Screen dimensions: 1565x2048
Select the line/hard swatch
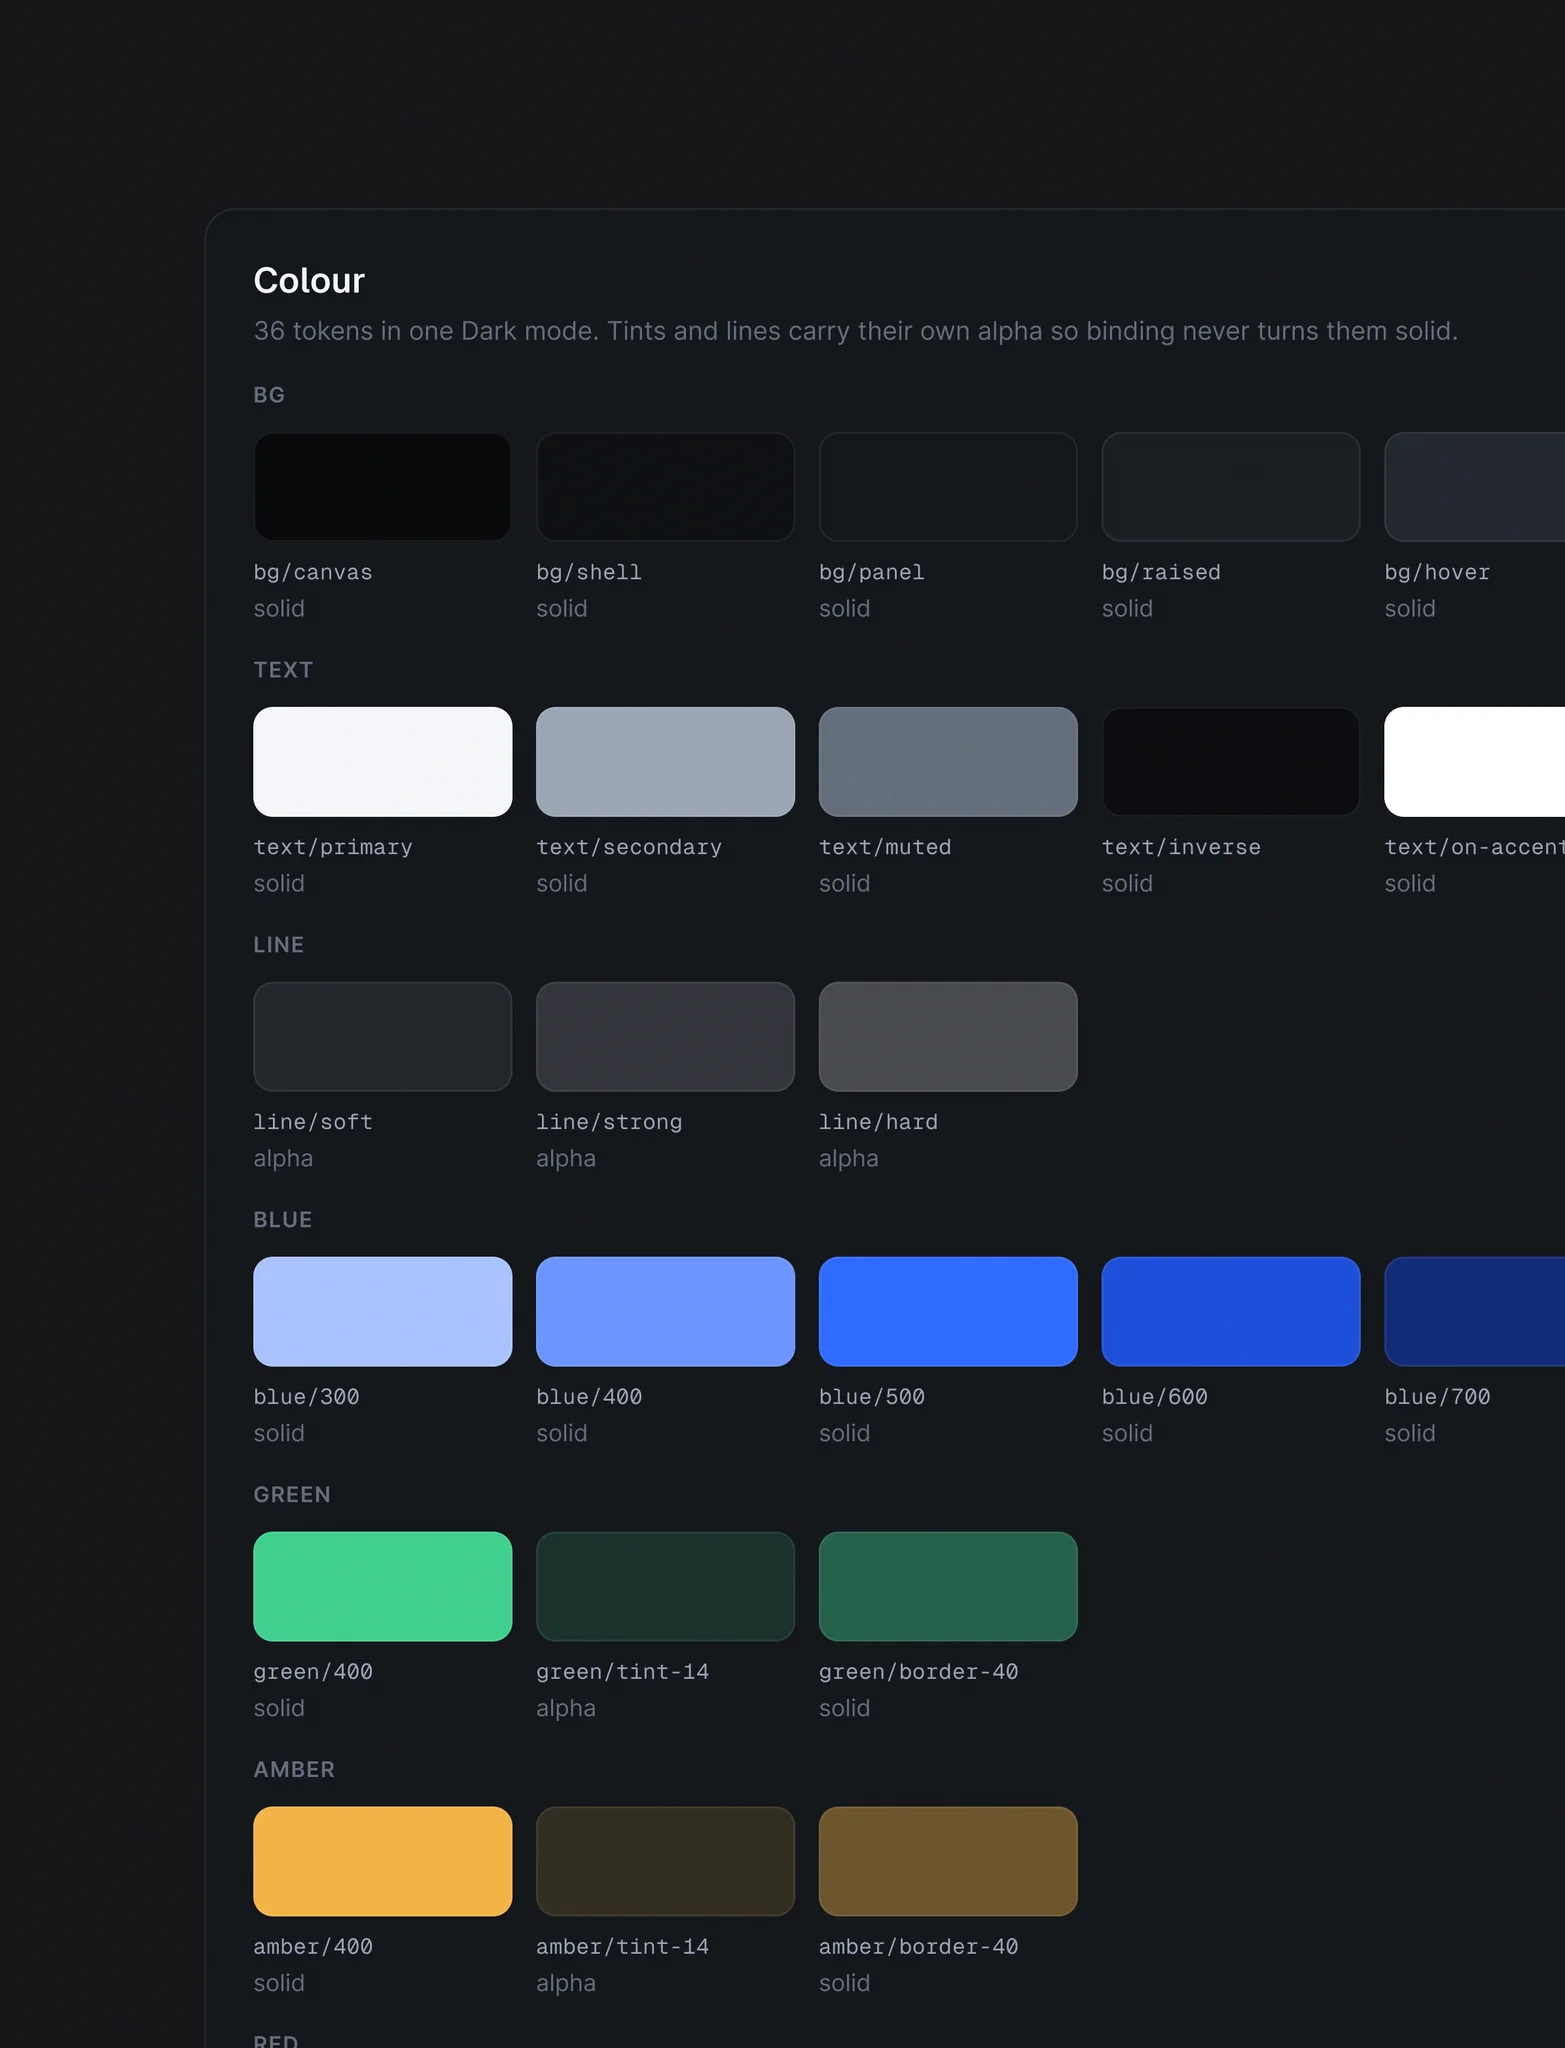coord(948,1037)
